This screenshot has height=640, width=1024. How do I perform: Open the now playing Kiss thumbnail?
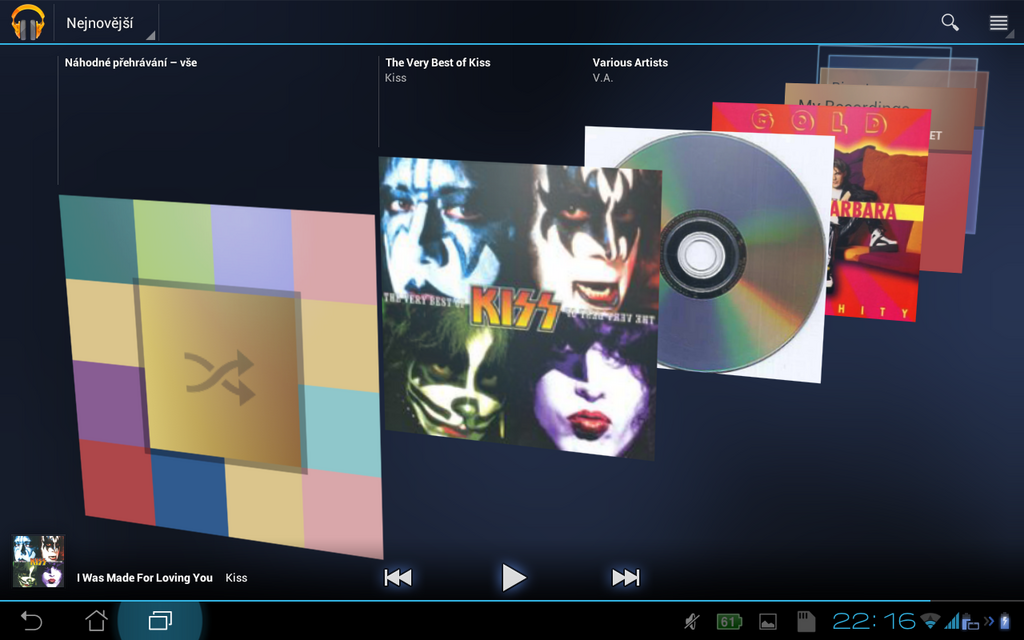pyautogui.click(x=38, y=561)
